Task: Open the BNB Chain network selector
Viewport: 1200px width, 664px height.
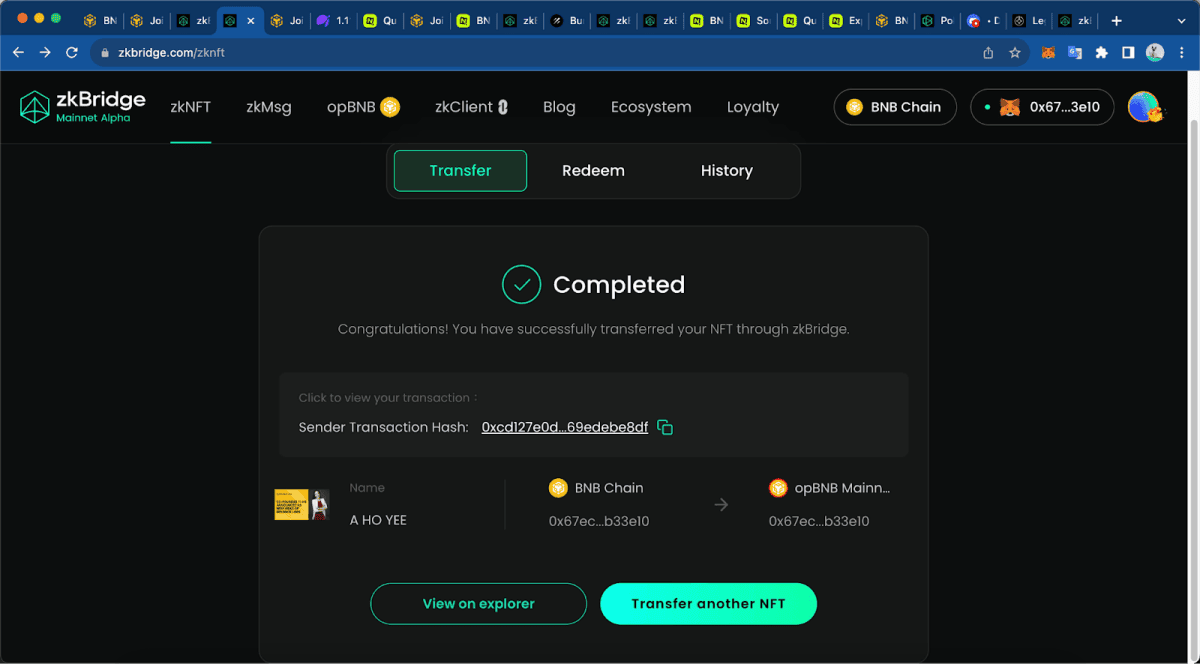Action: coord(895,107)
